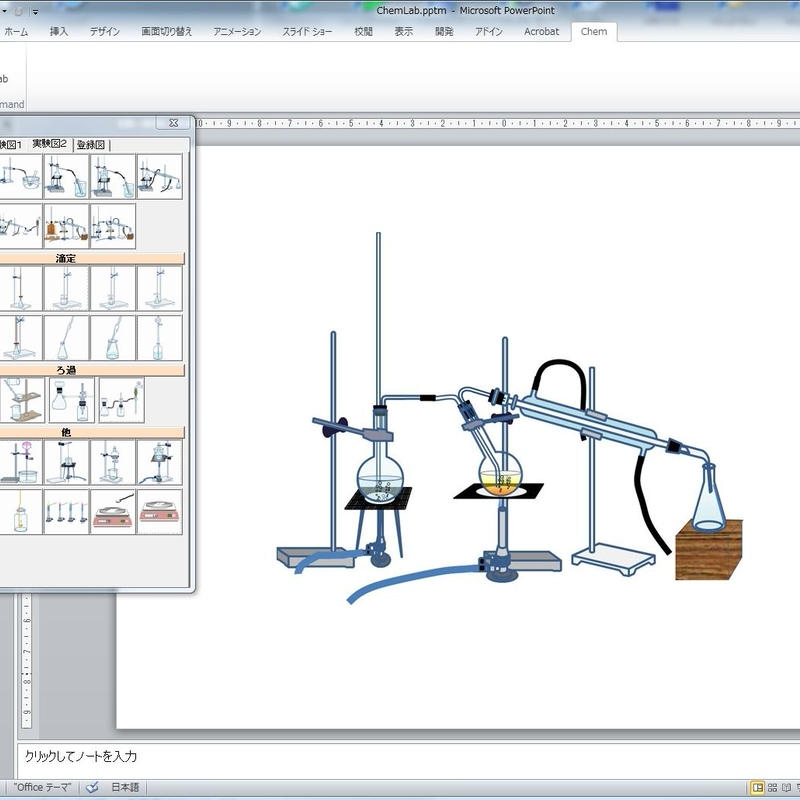Choose the heated flask with blue gas hose thumbnail
The height and width of the screenshot is (800, 800).
[x=160, y=462]
